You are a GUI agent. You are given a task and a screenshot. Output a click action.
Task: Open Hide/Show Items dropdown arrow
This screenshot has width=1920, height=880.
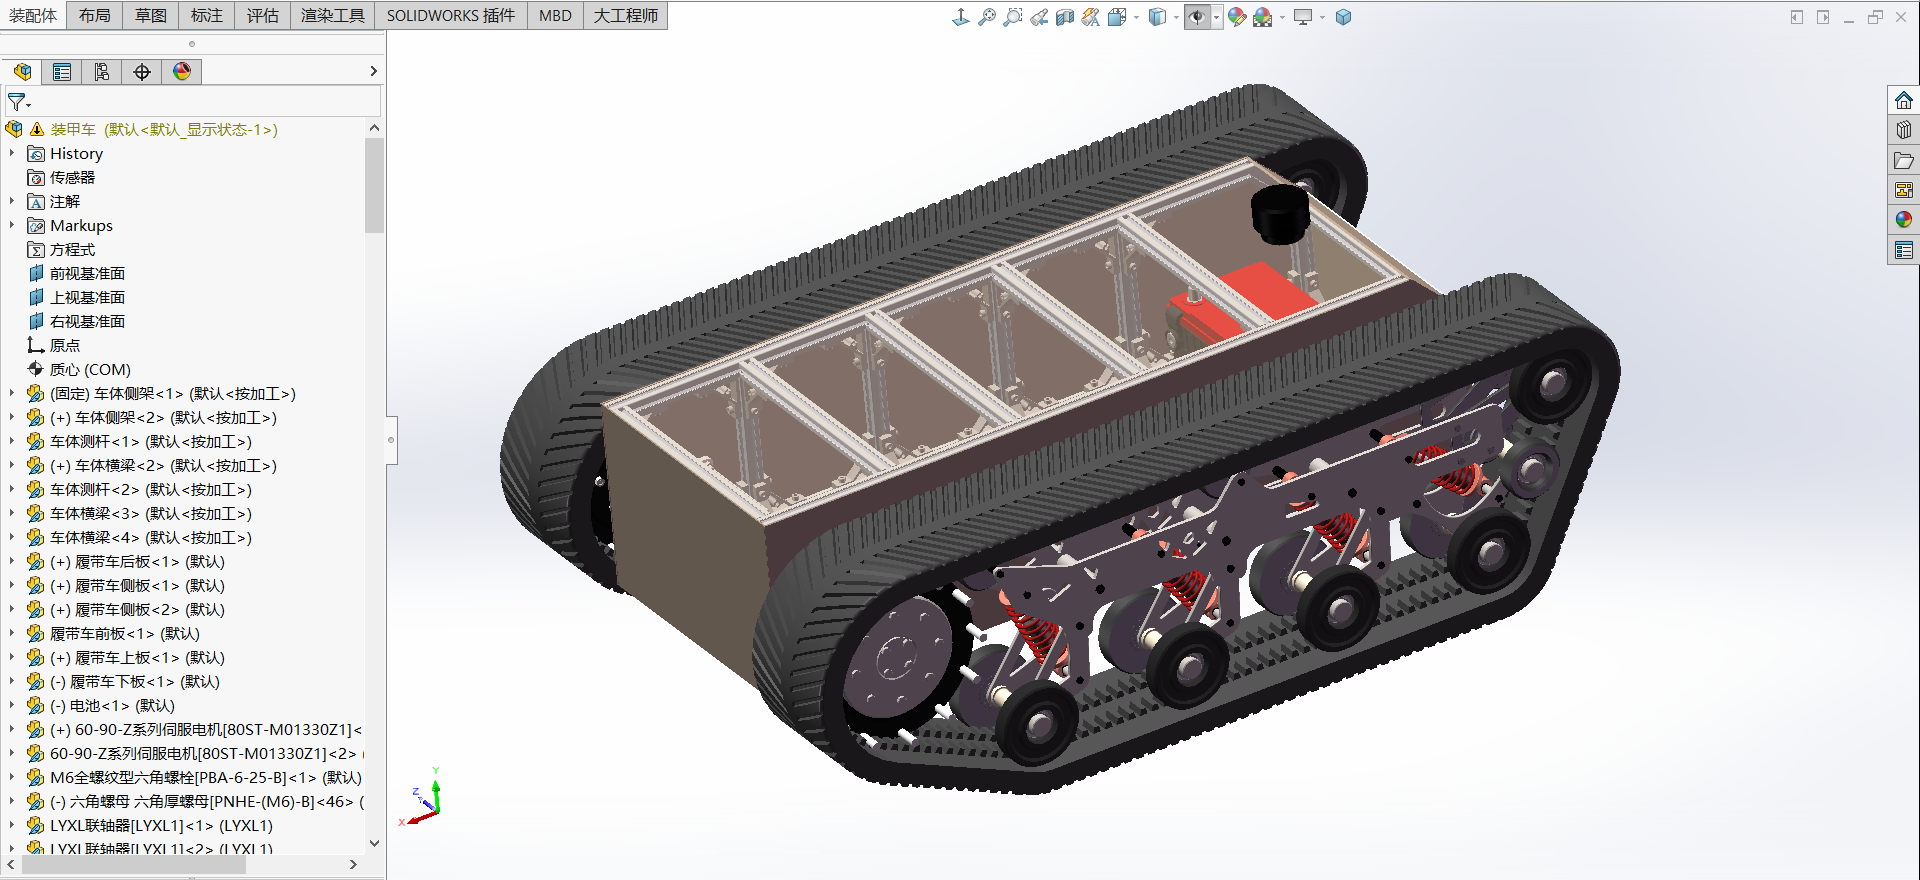click(x=1216, y=18)
